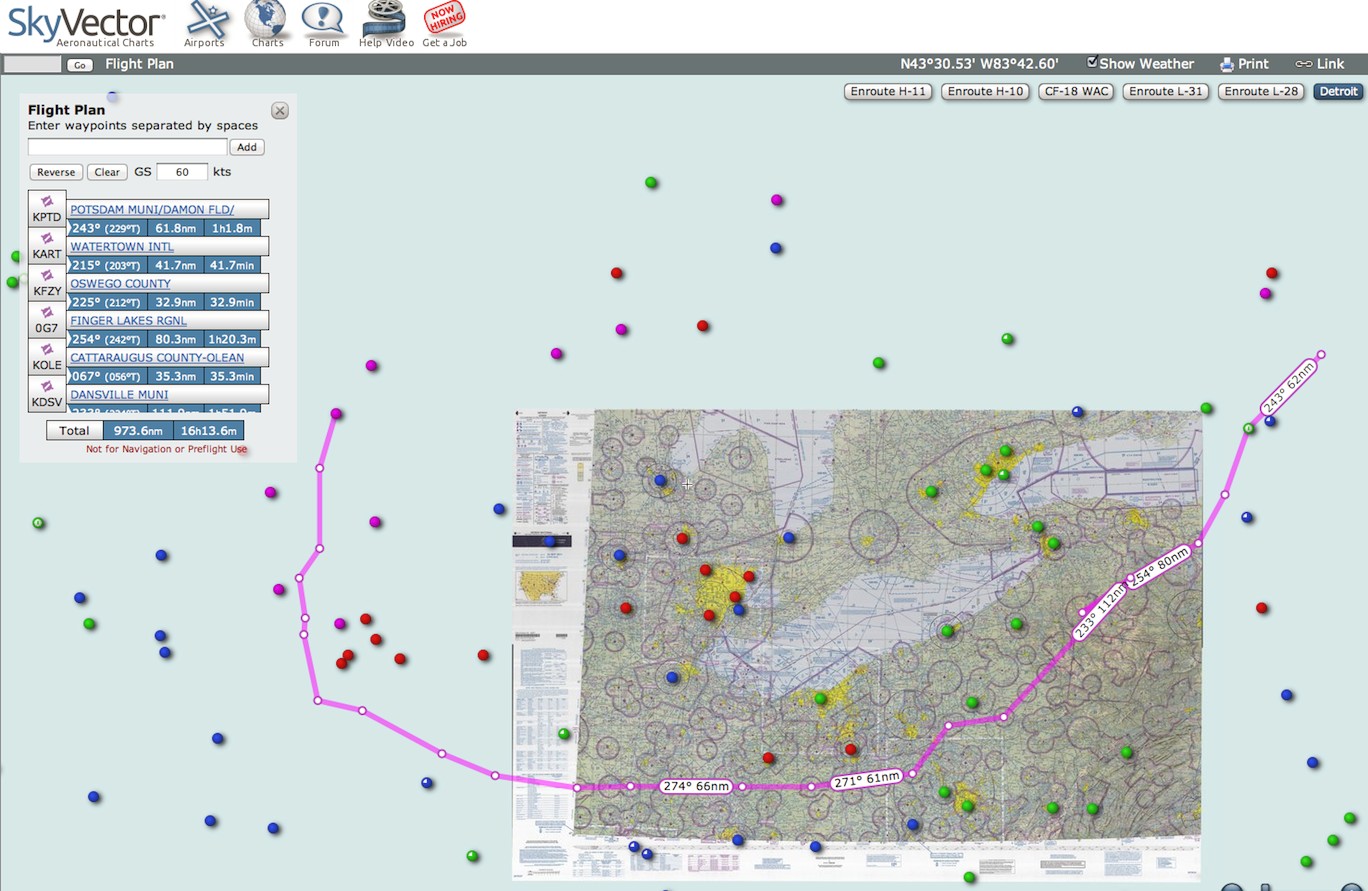Switch to Enroute L-28 chart
This screenshot has height=891, width=1368.
click(x=1261, y=91)
